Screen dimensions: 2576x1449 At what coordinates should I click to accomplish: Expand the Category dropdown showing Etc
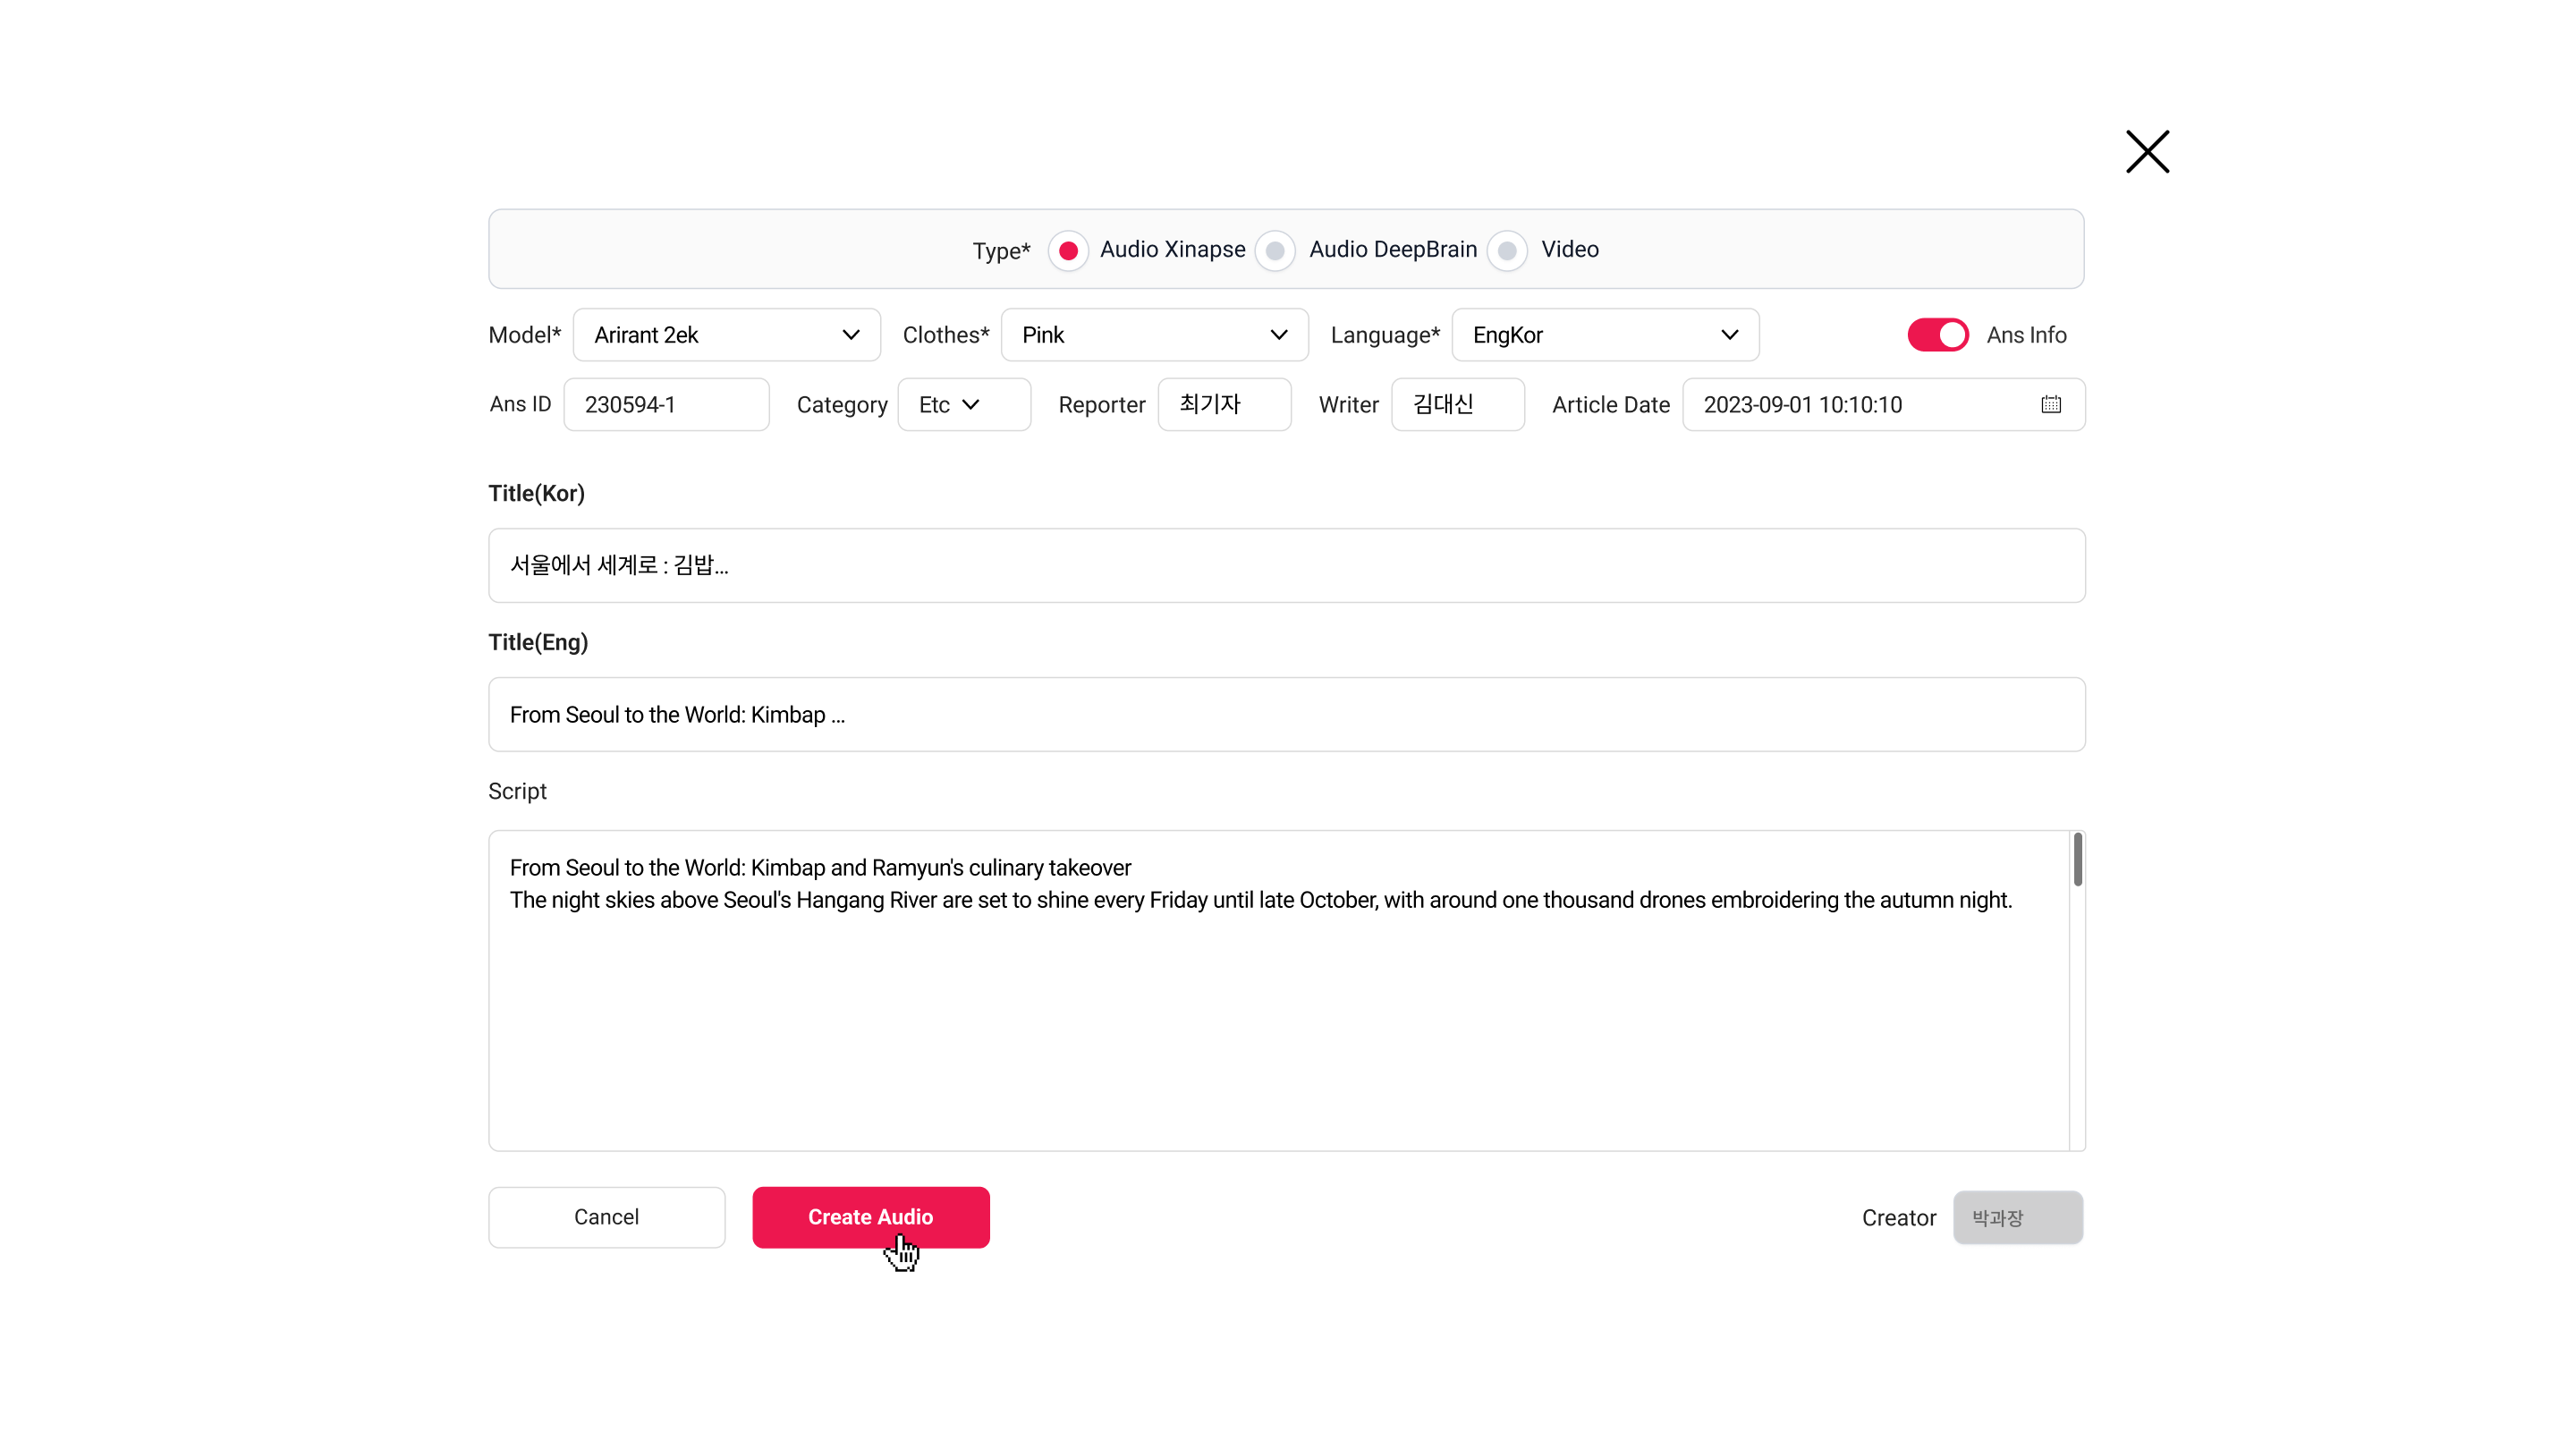click(963, 404)
